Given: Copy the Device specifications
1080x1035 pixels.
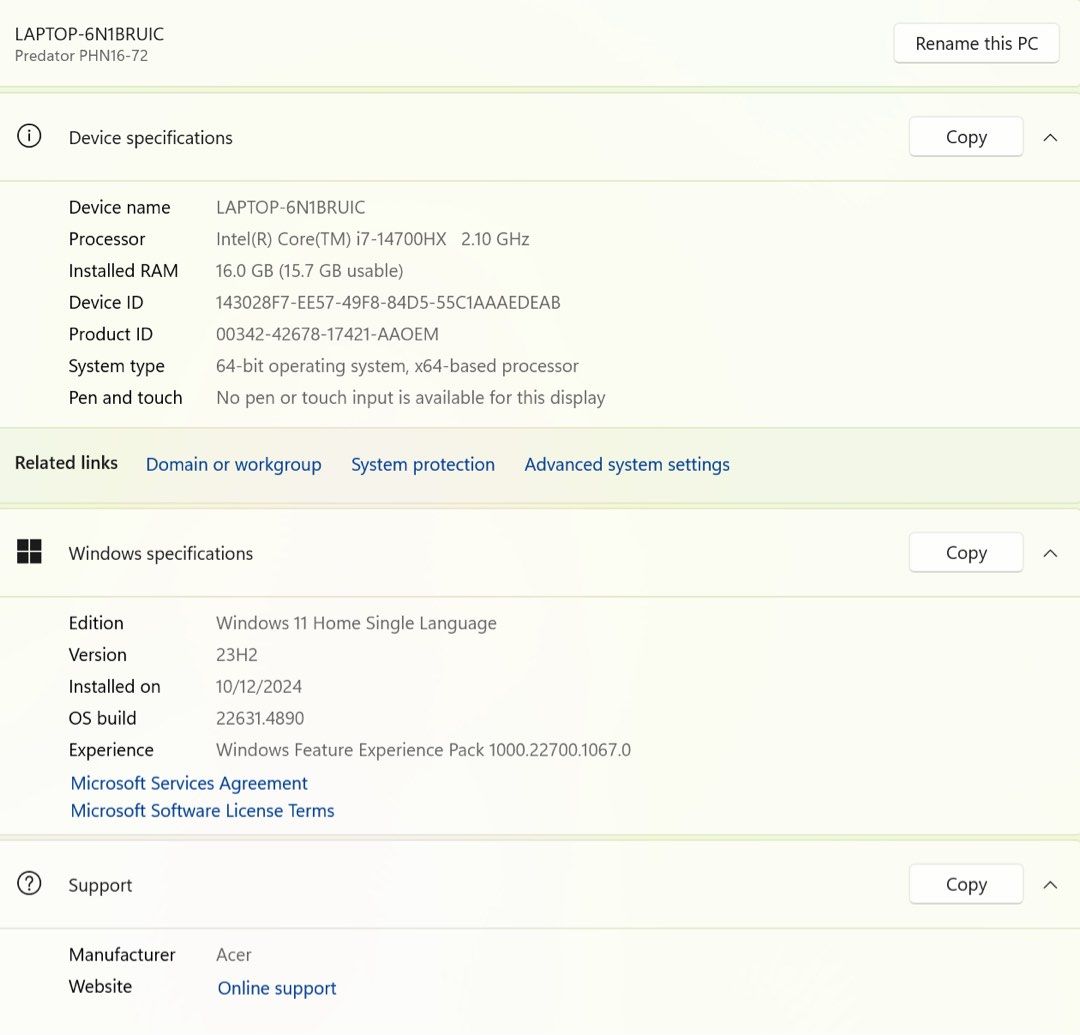Looking at the screenshot, I should coord(966,137).
